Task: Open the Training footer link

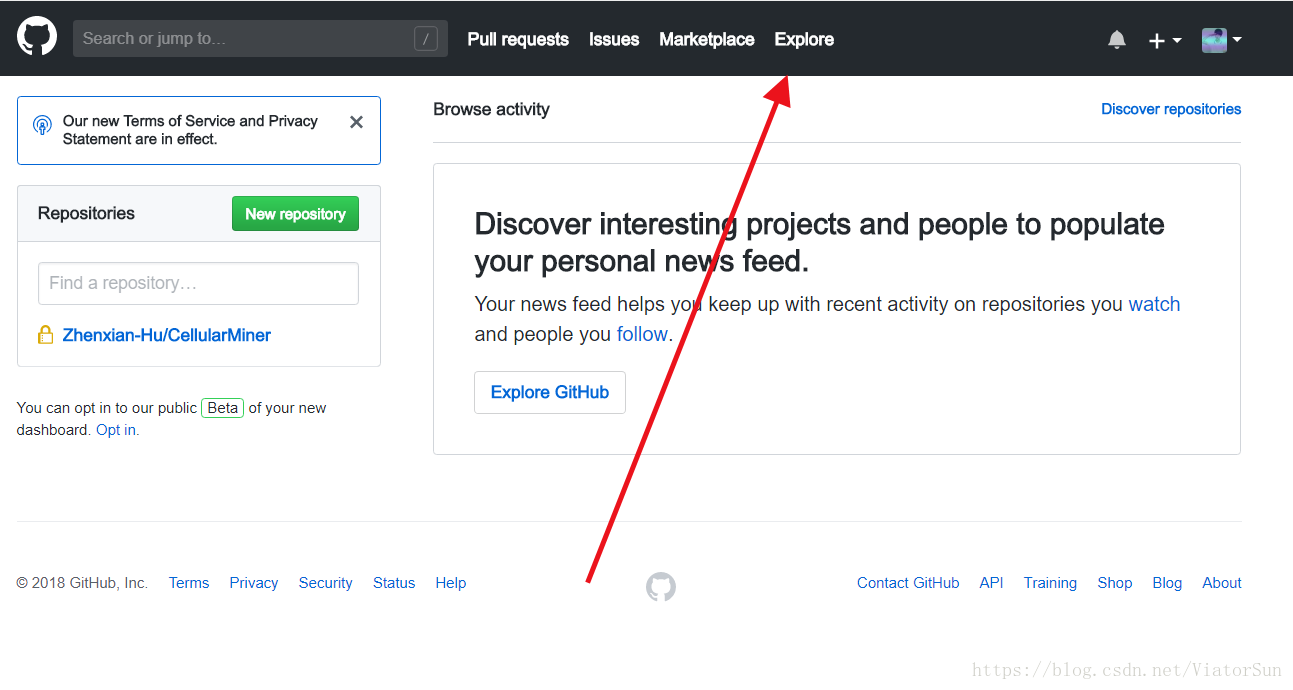Action: (x=1050, y=583)
